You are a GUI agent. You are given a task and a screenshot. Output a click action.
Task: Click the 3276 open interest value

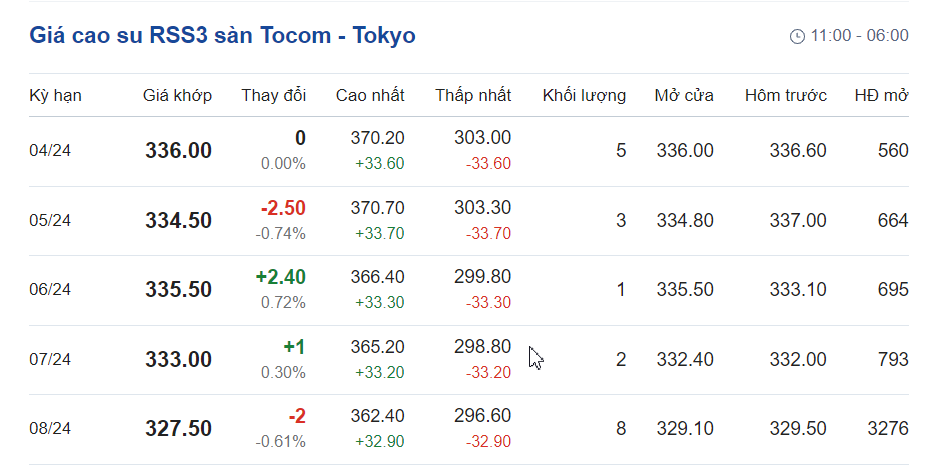[x=887, y=429]
